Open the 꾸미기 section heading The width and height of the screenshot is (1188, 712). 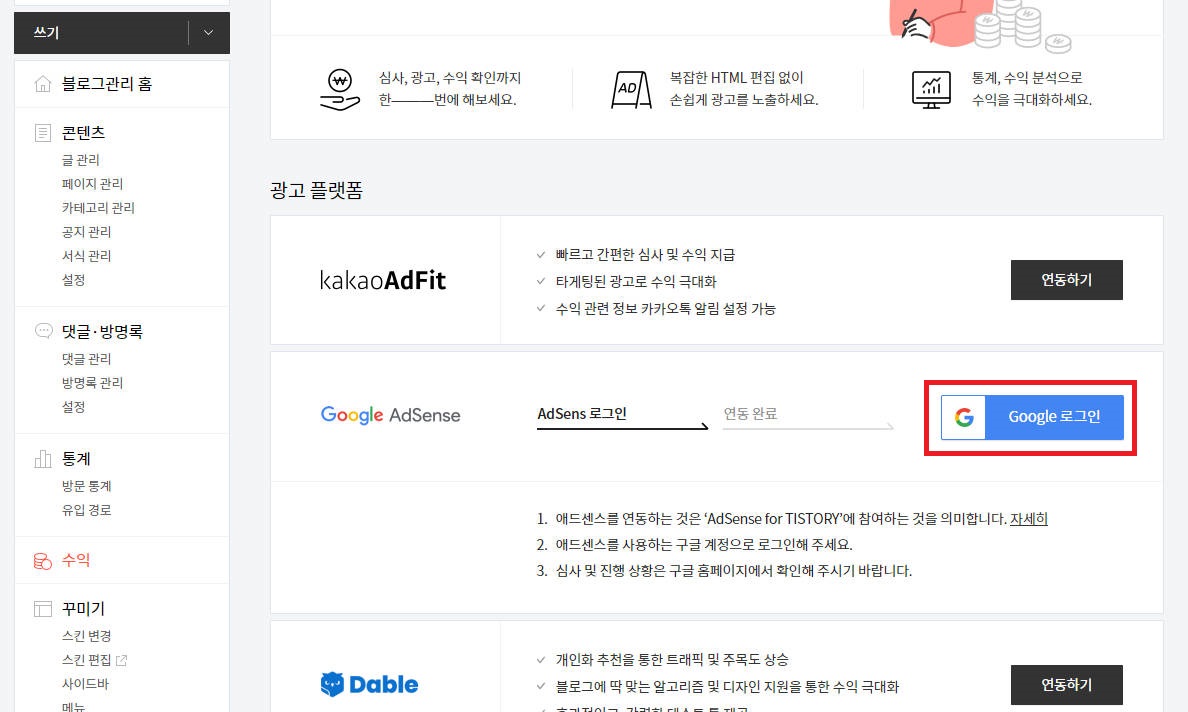pos(83,608)
